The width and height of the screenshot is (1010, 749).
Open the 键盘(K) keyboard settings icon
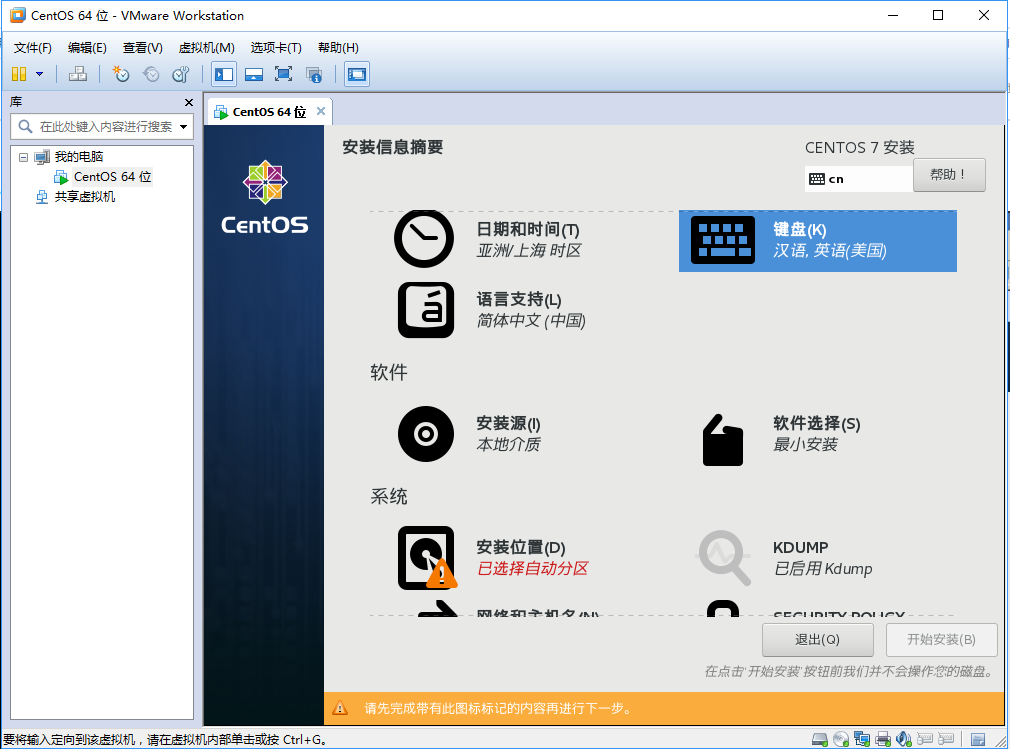click(x=723, y=240)
